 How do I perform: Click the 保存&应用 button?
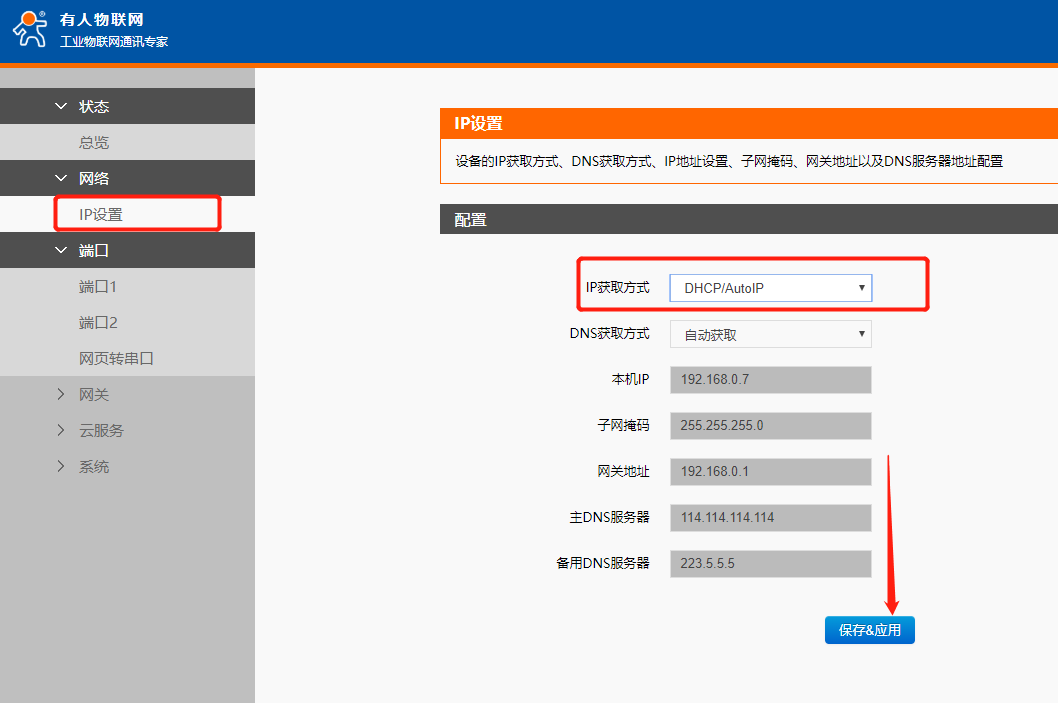pos(869,630)
